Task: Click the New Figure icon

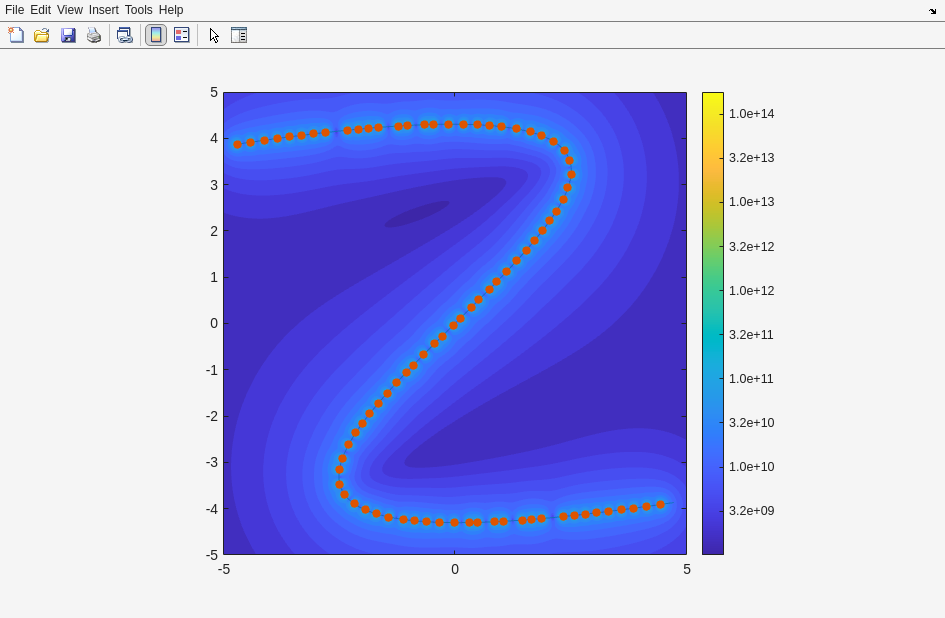Action: 16,35
